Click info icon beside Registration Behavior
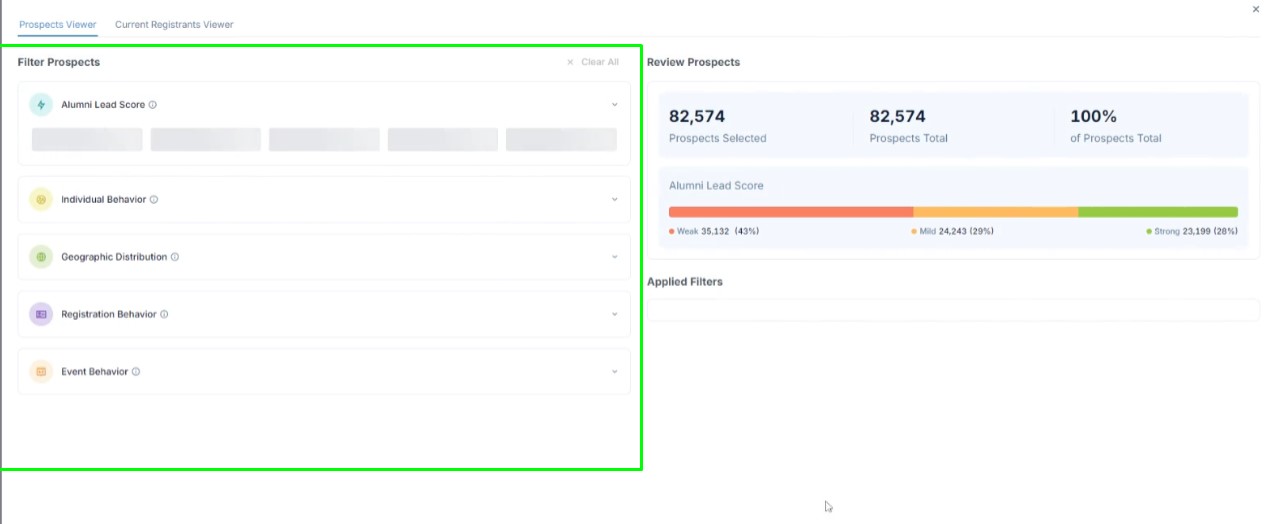This screenshot has width=1267, height=524. pyautogui.click(x=164, y=314)
